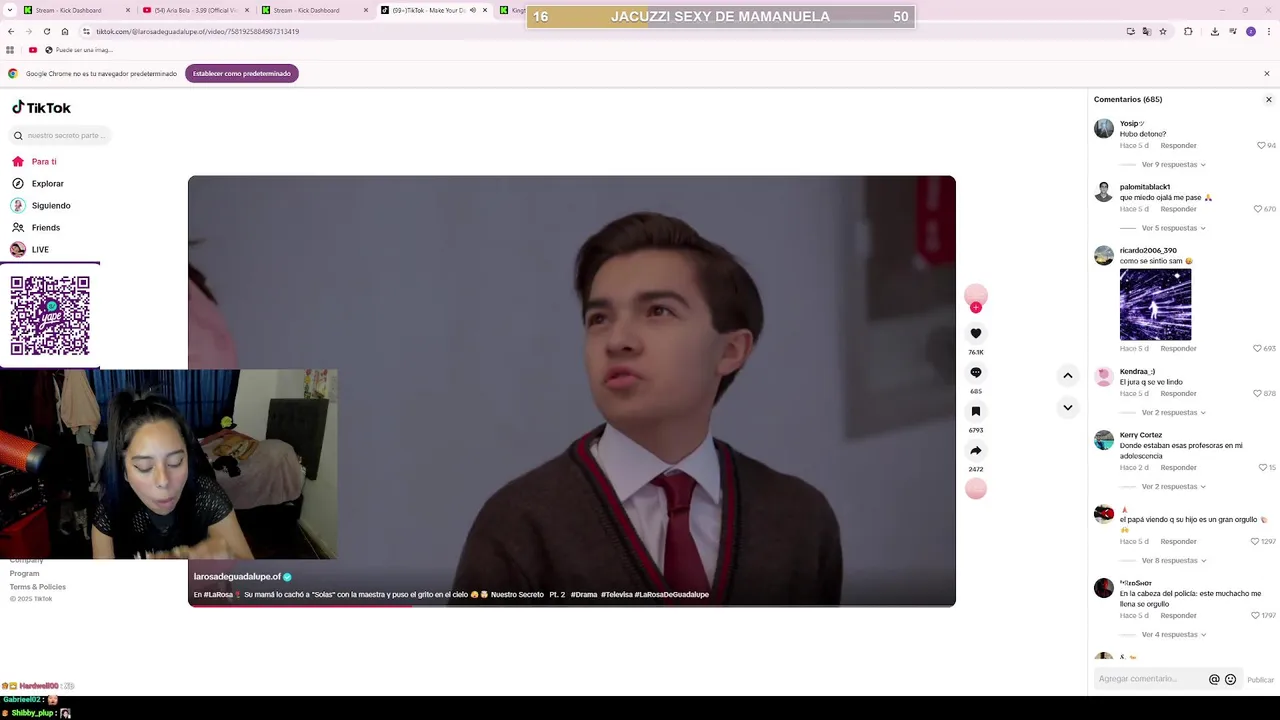This screenshot has height=720, width=1280.
Task: Open comments via speech bubble icon
Action: pyautogui.click(x=976, y=372)
